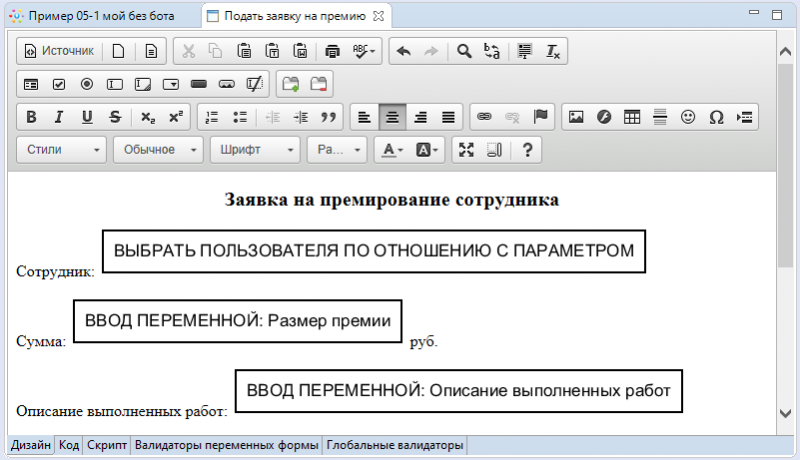Viewport: 800px width, 460px height.
Task: Toggle bold formatting
Action: click(31, 117)
